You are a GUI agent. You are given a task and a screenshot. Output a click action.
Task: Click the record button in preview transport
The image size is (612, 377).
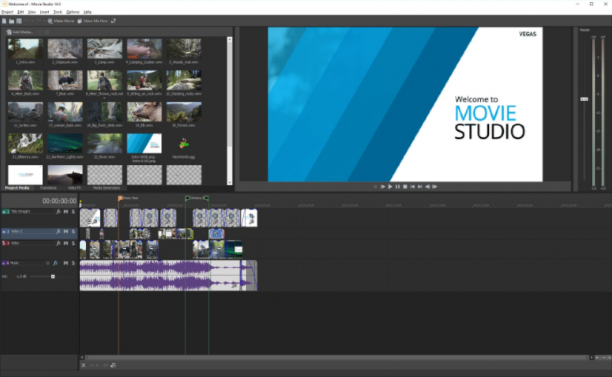375,187
